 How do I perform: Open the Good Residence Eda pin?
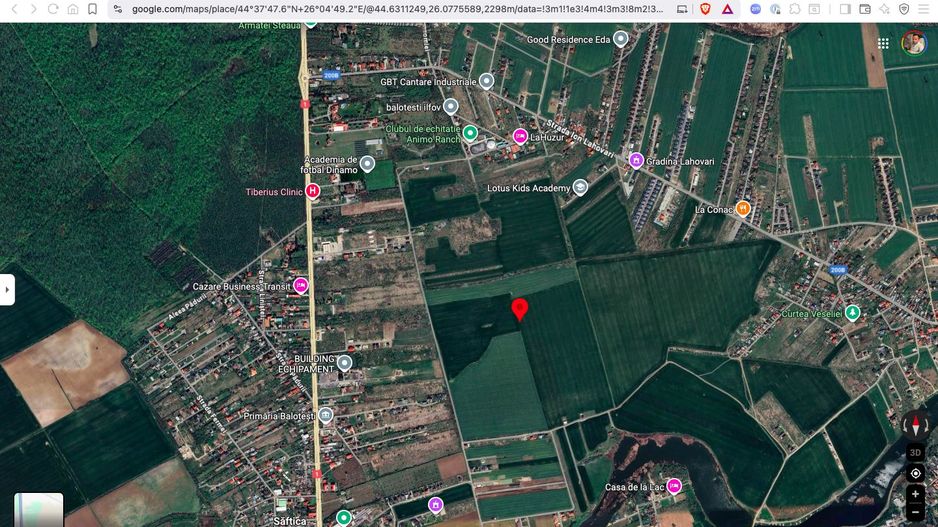click(620, 39)
